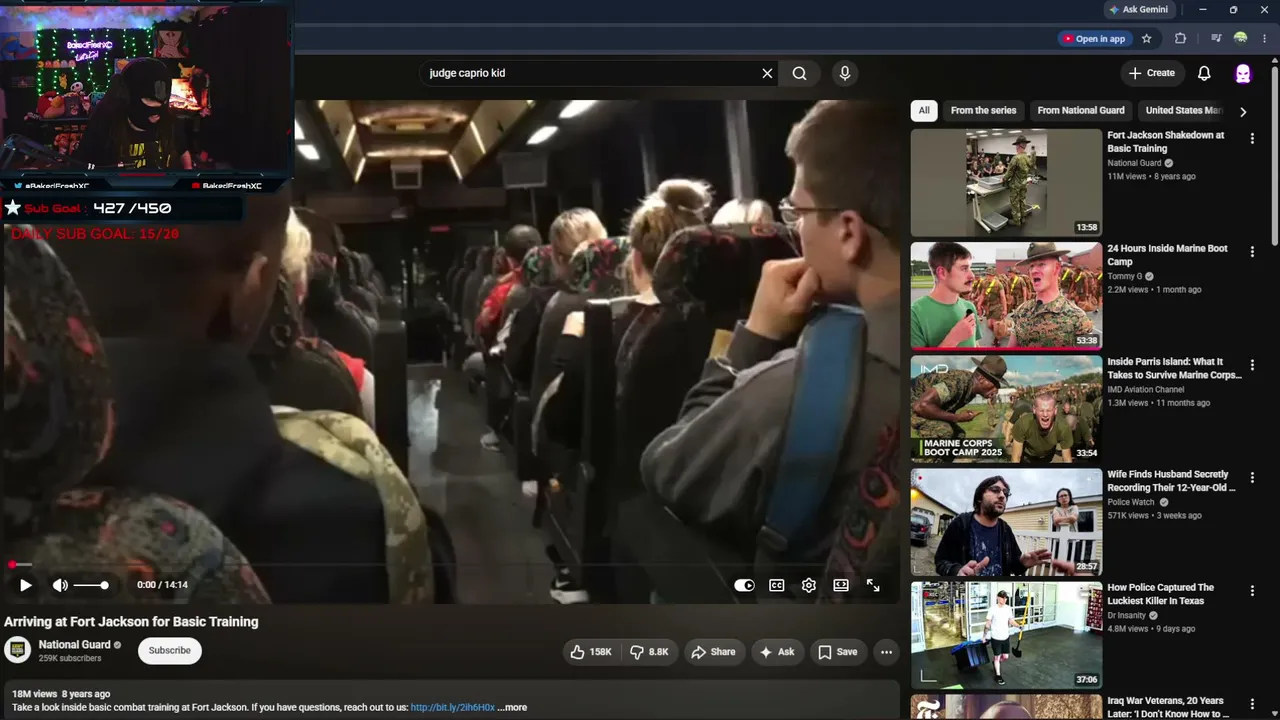Click 'Open in app' in the address bar
1280x720 pixels.
click(1094, 39)
